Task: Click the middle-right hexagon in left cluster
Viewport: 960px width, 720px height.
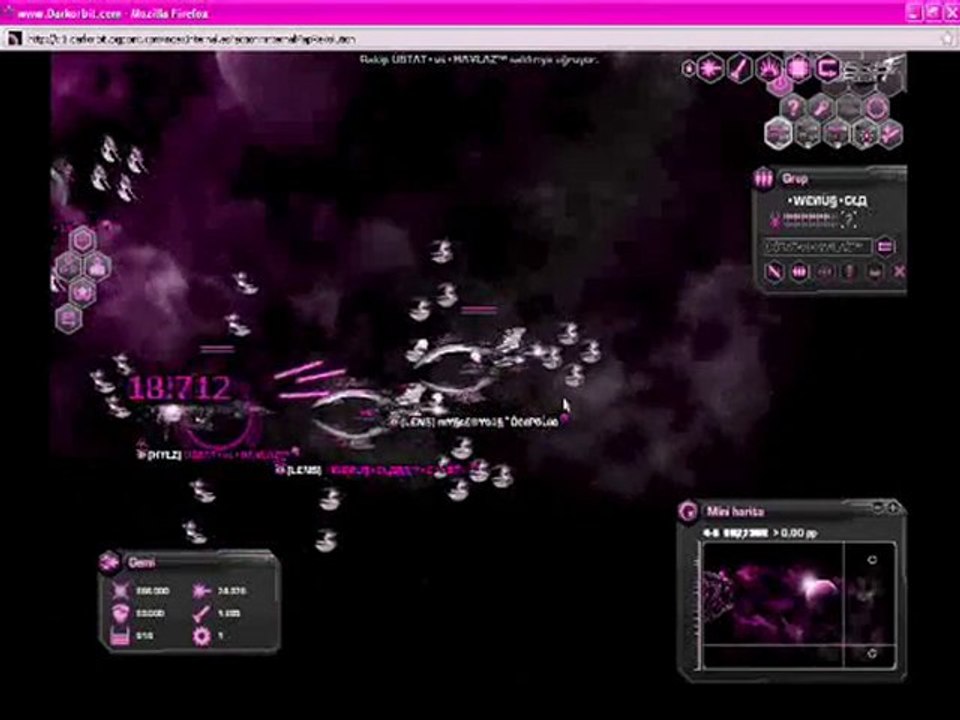Action: (x=97, y=267)
